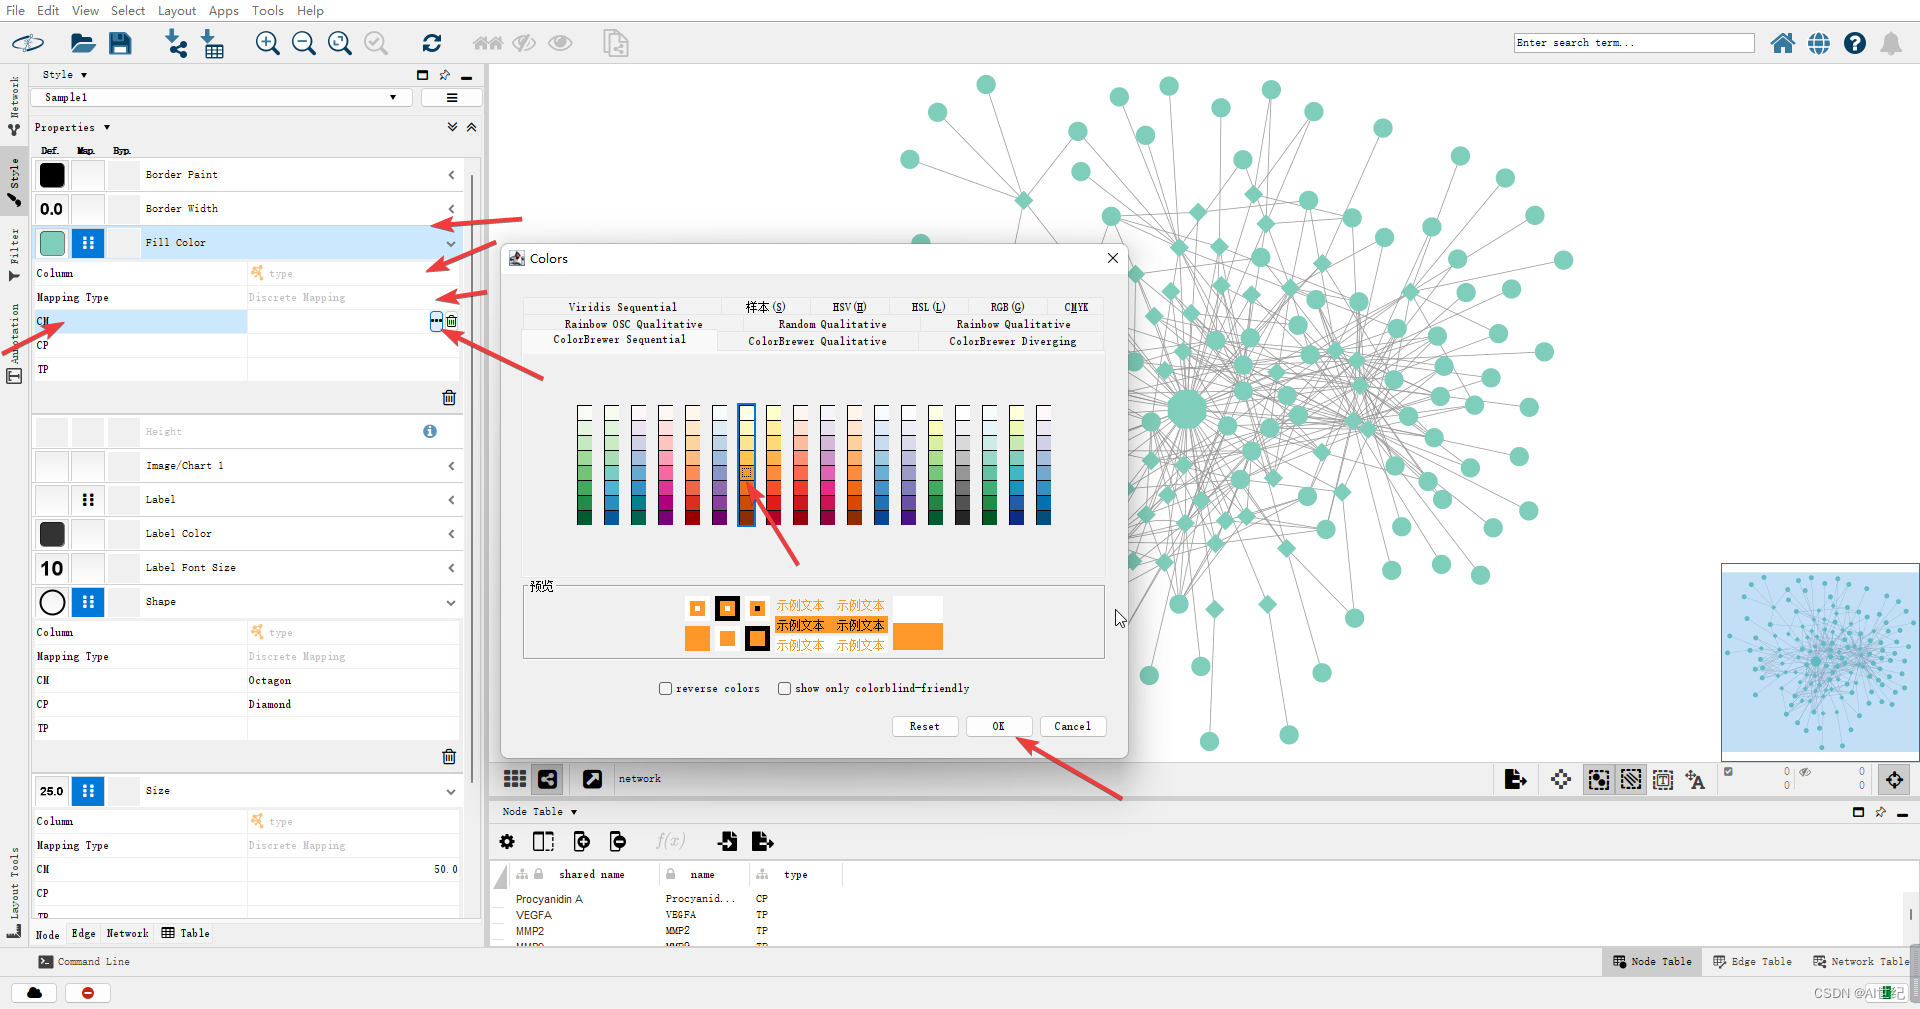
Task: Open the help question mark icon
Action: tap(1855, 43)
